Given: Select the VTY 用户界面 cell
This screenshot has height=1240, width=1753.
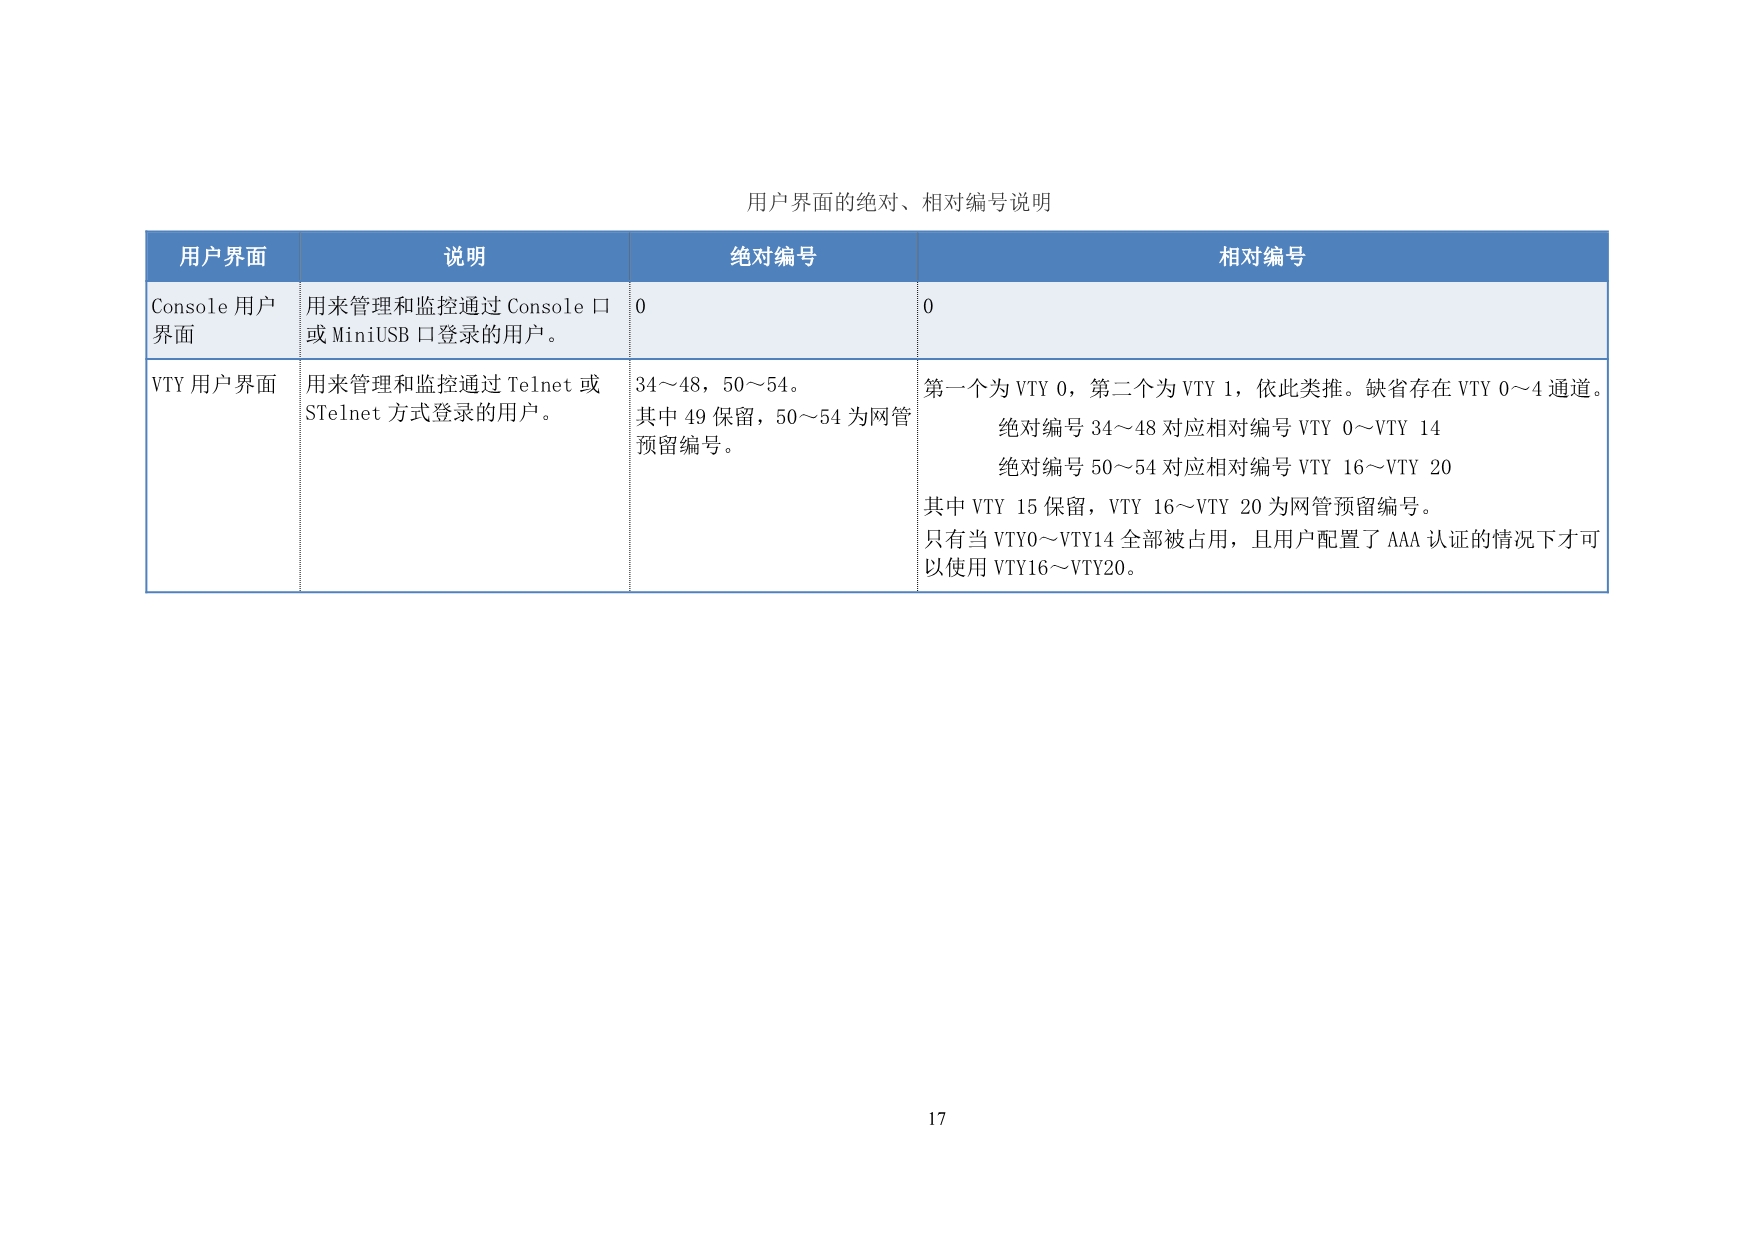Looking at the screenshot, I should coord(214,385).
